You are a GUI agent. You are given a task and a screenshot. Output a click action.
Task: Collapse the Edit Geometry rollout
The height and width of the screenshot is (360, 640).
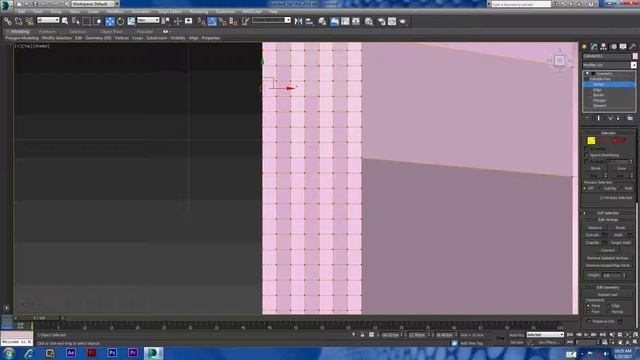(x=608, y=287)
